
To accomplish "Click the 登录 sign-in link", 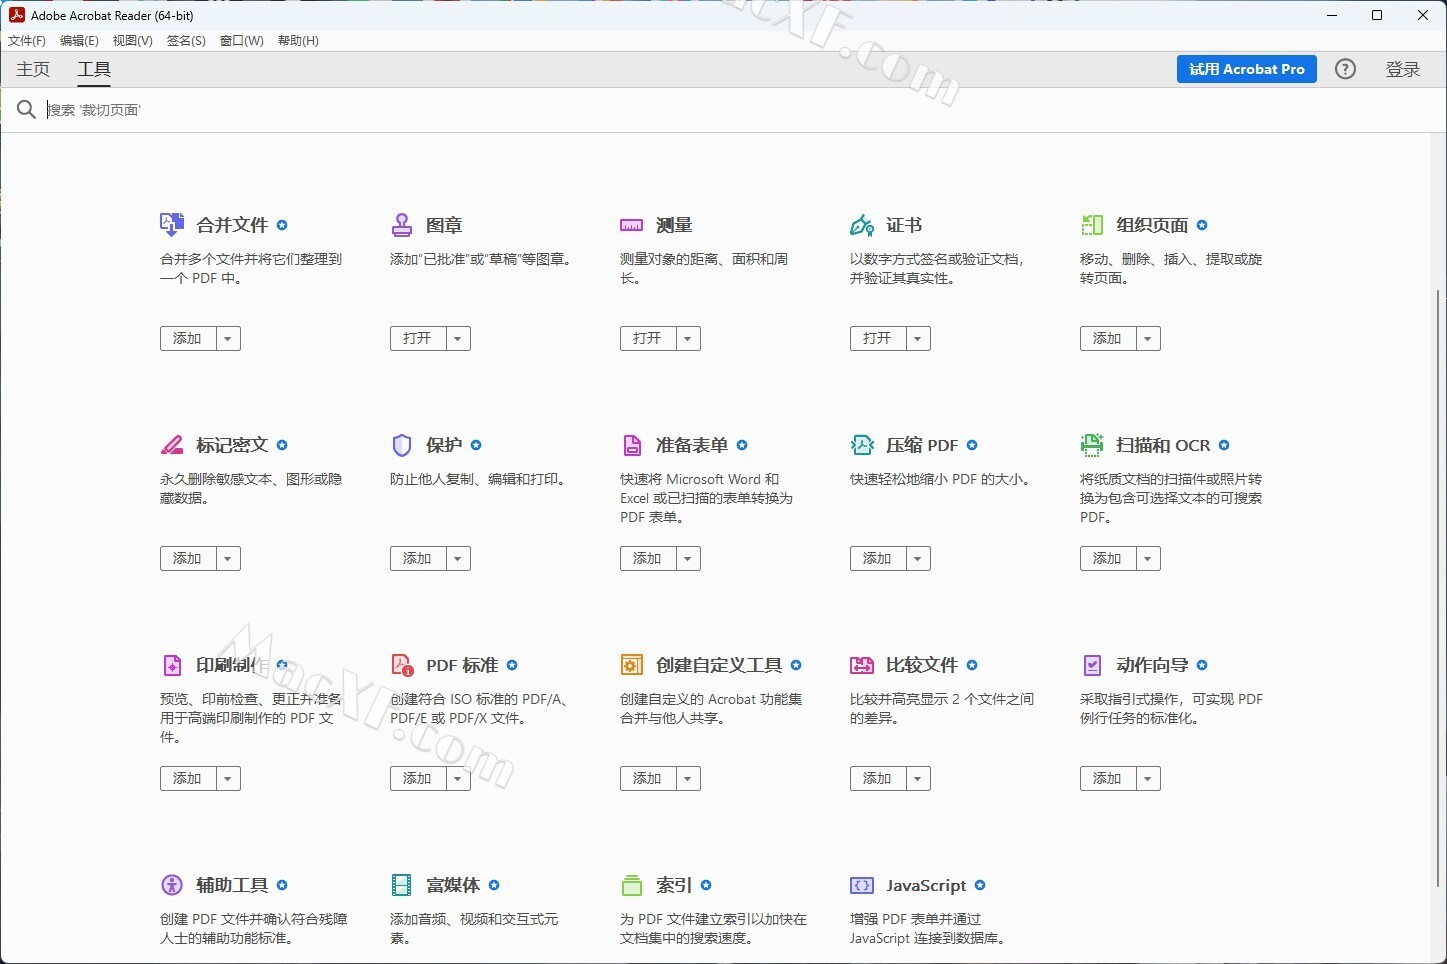I will [x=1403, y=69].
